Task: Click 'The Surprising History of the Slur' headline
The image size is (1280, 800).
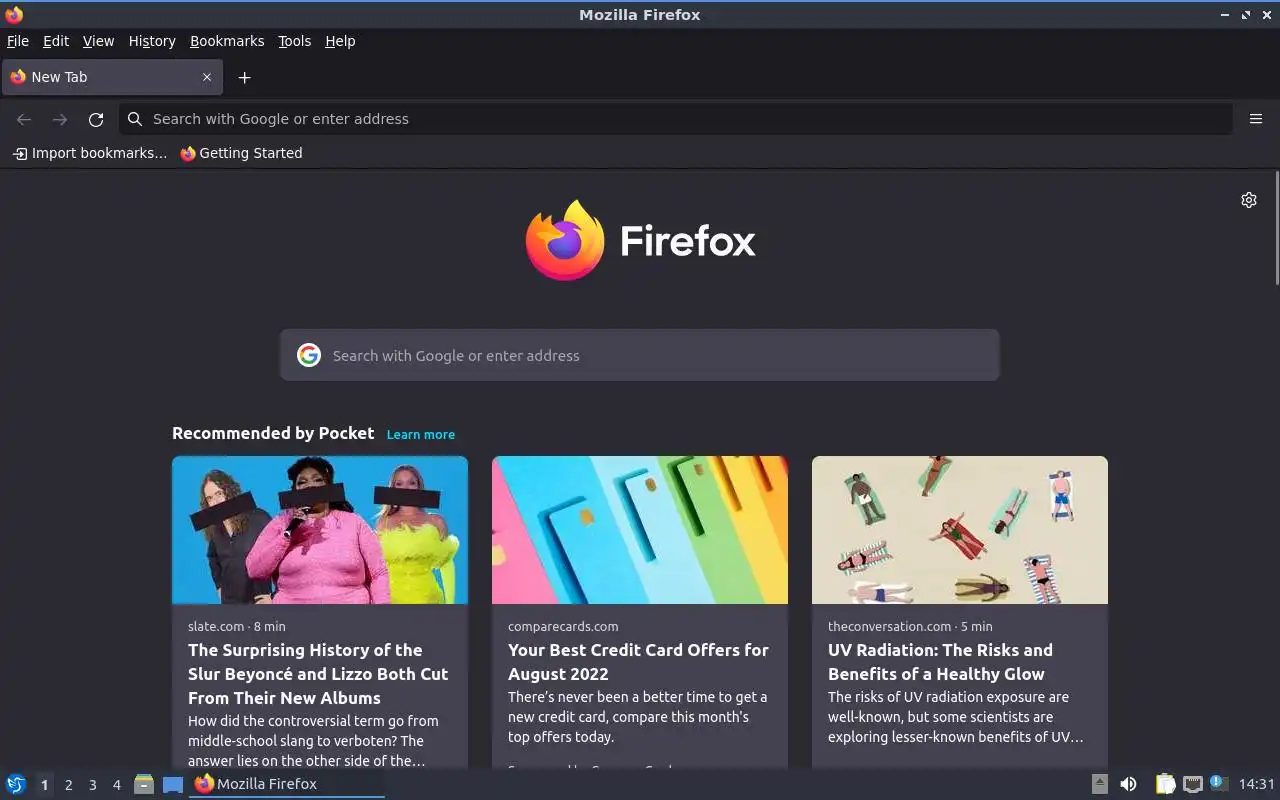Action: tap(318, 674)
